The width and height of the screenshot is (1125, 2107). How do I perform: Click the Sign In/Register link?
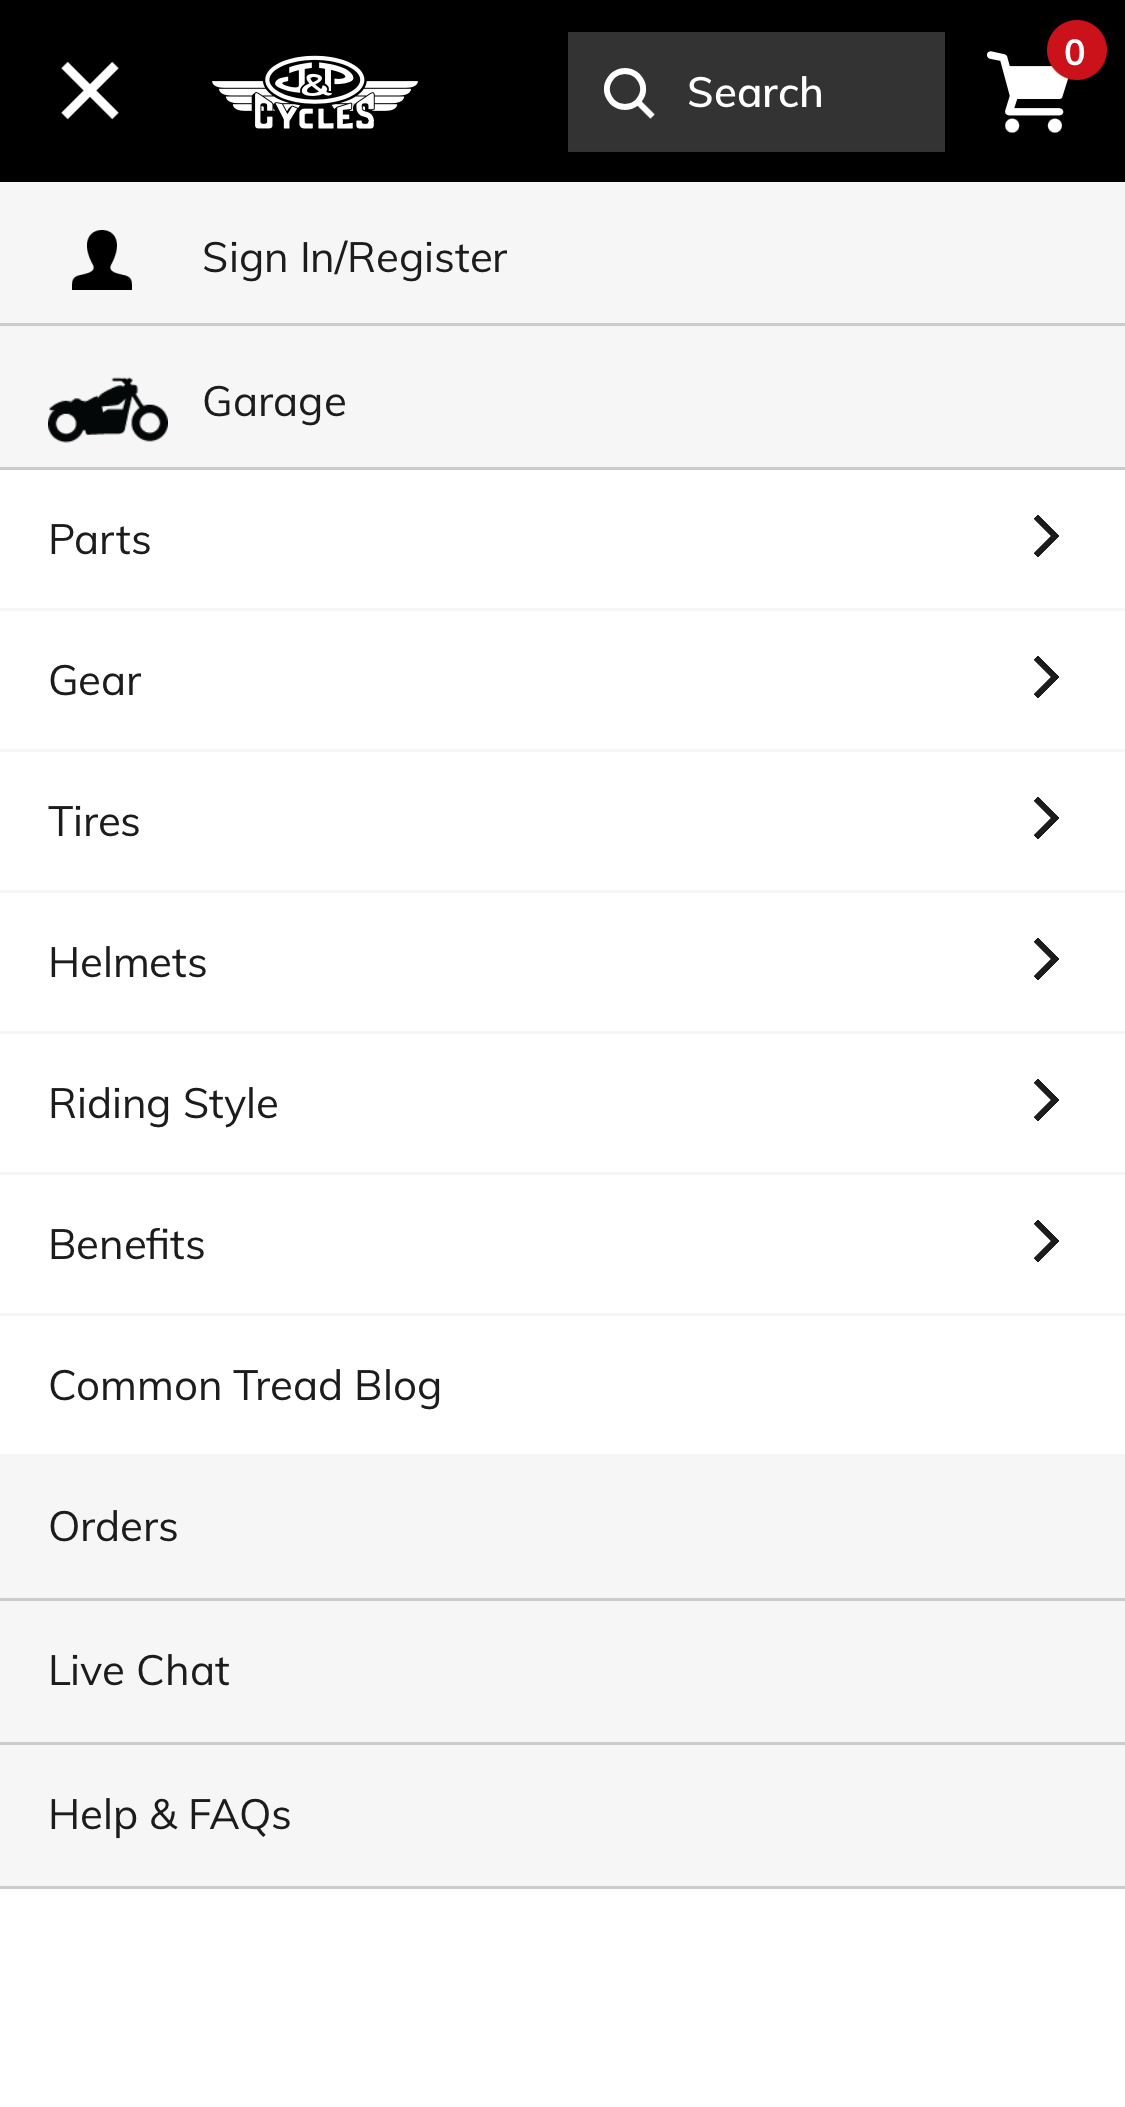click(x=354, y=256)
